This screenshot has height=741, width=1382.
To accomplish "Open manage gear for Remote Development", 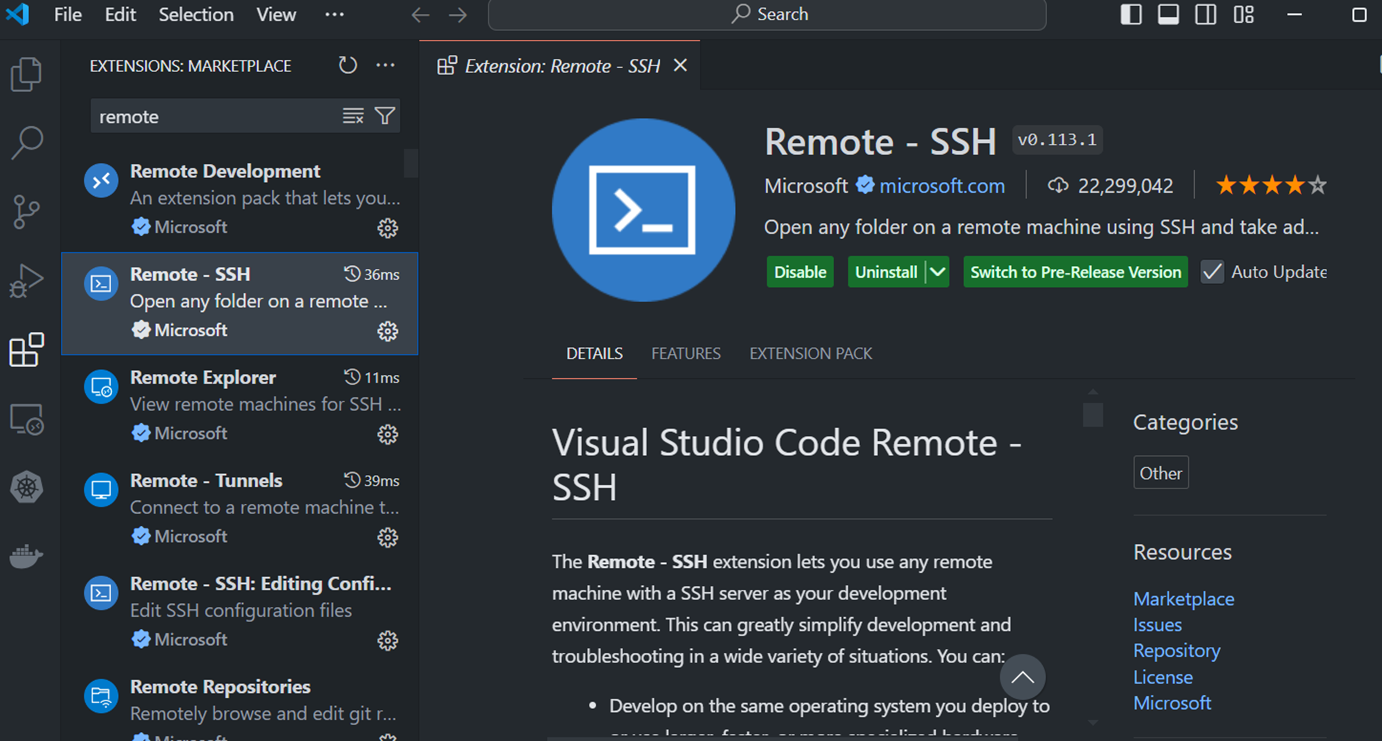I will (388, 228).
